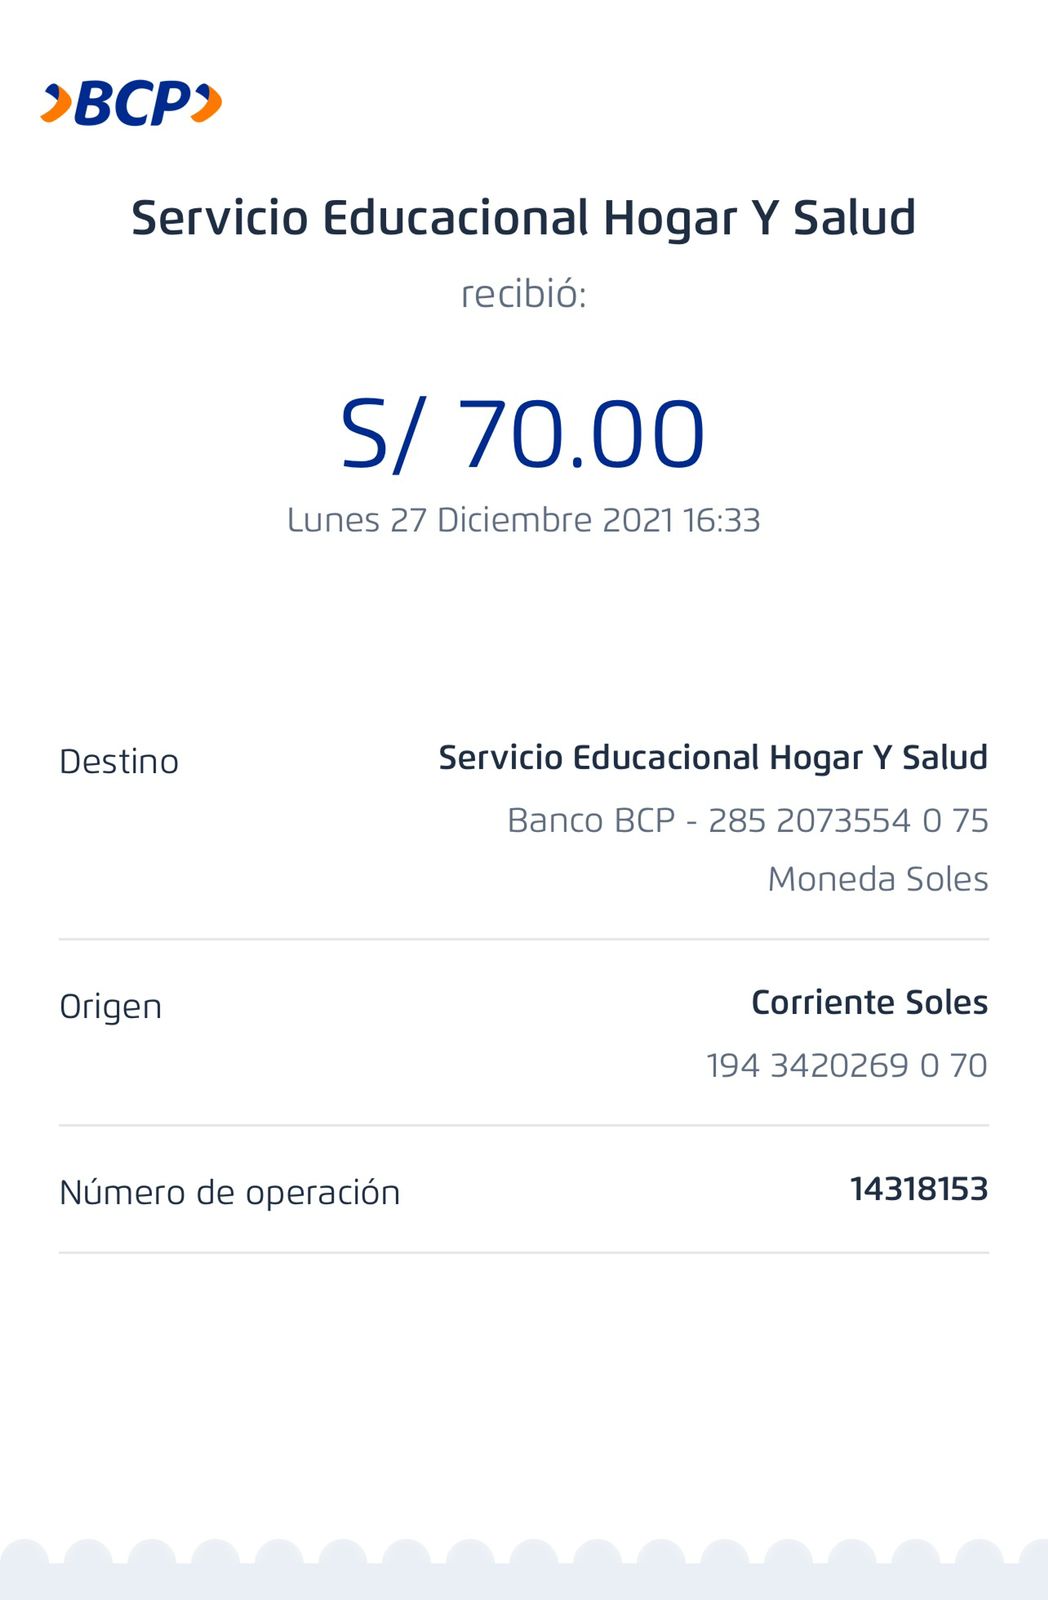Click the divider line below Número de operación
1048x1600 pixels.
point(523,1252)
